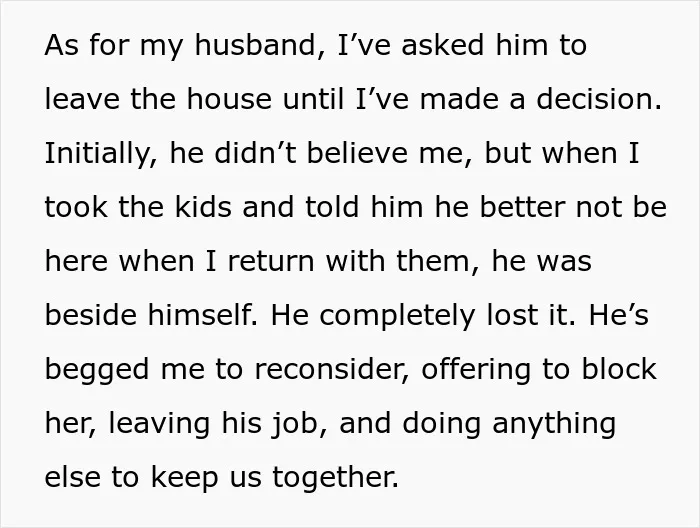Click the word "house" in the paragraph
This screenshot has height=528, width=700.
point(229,99)
